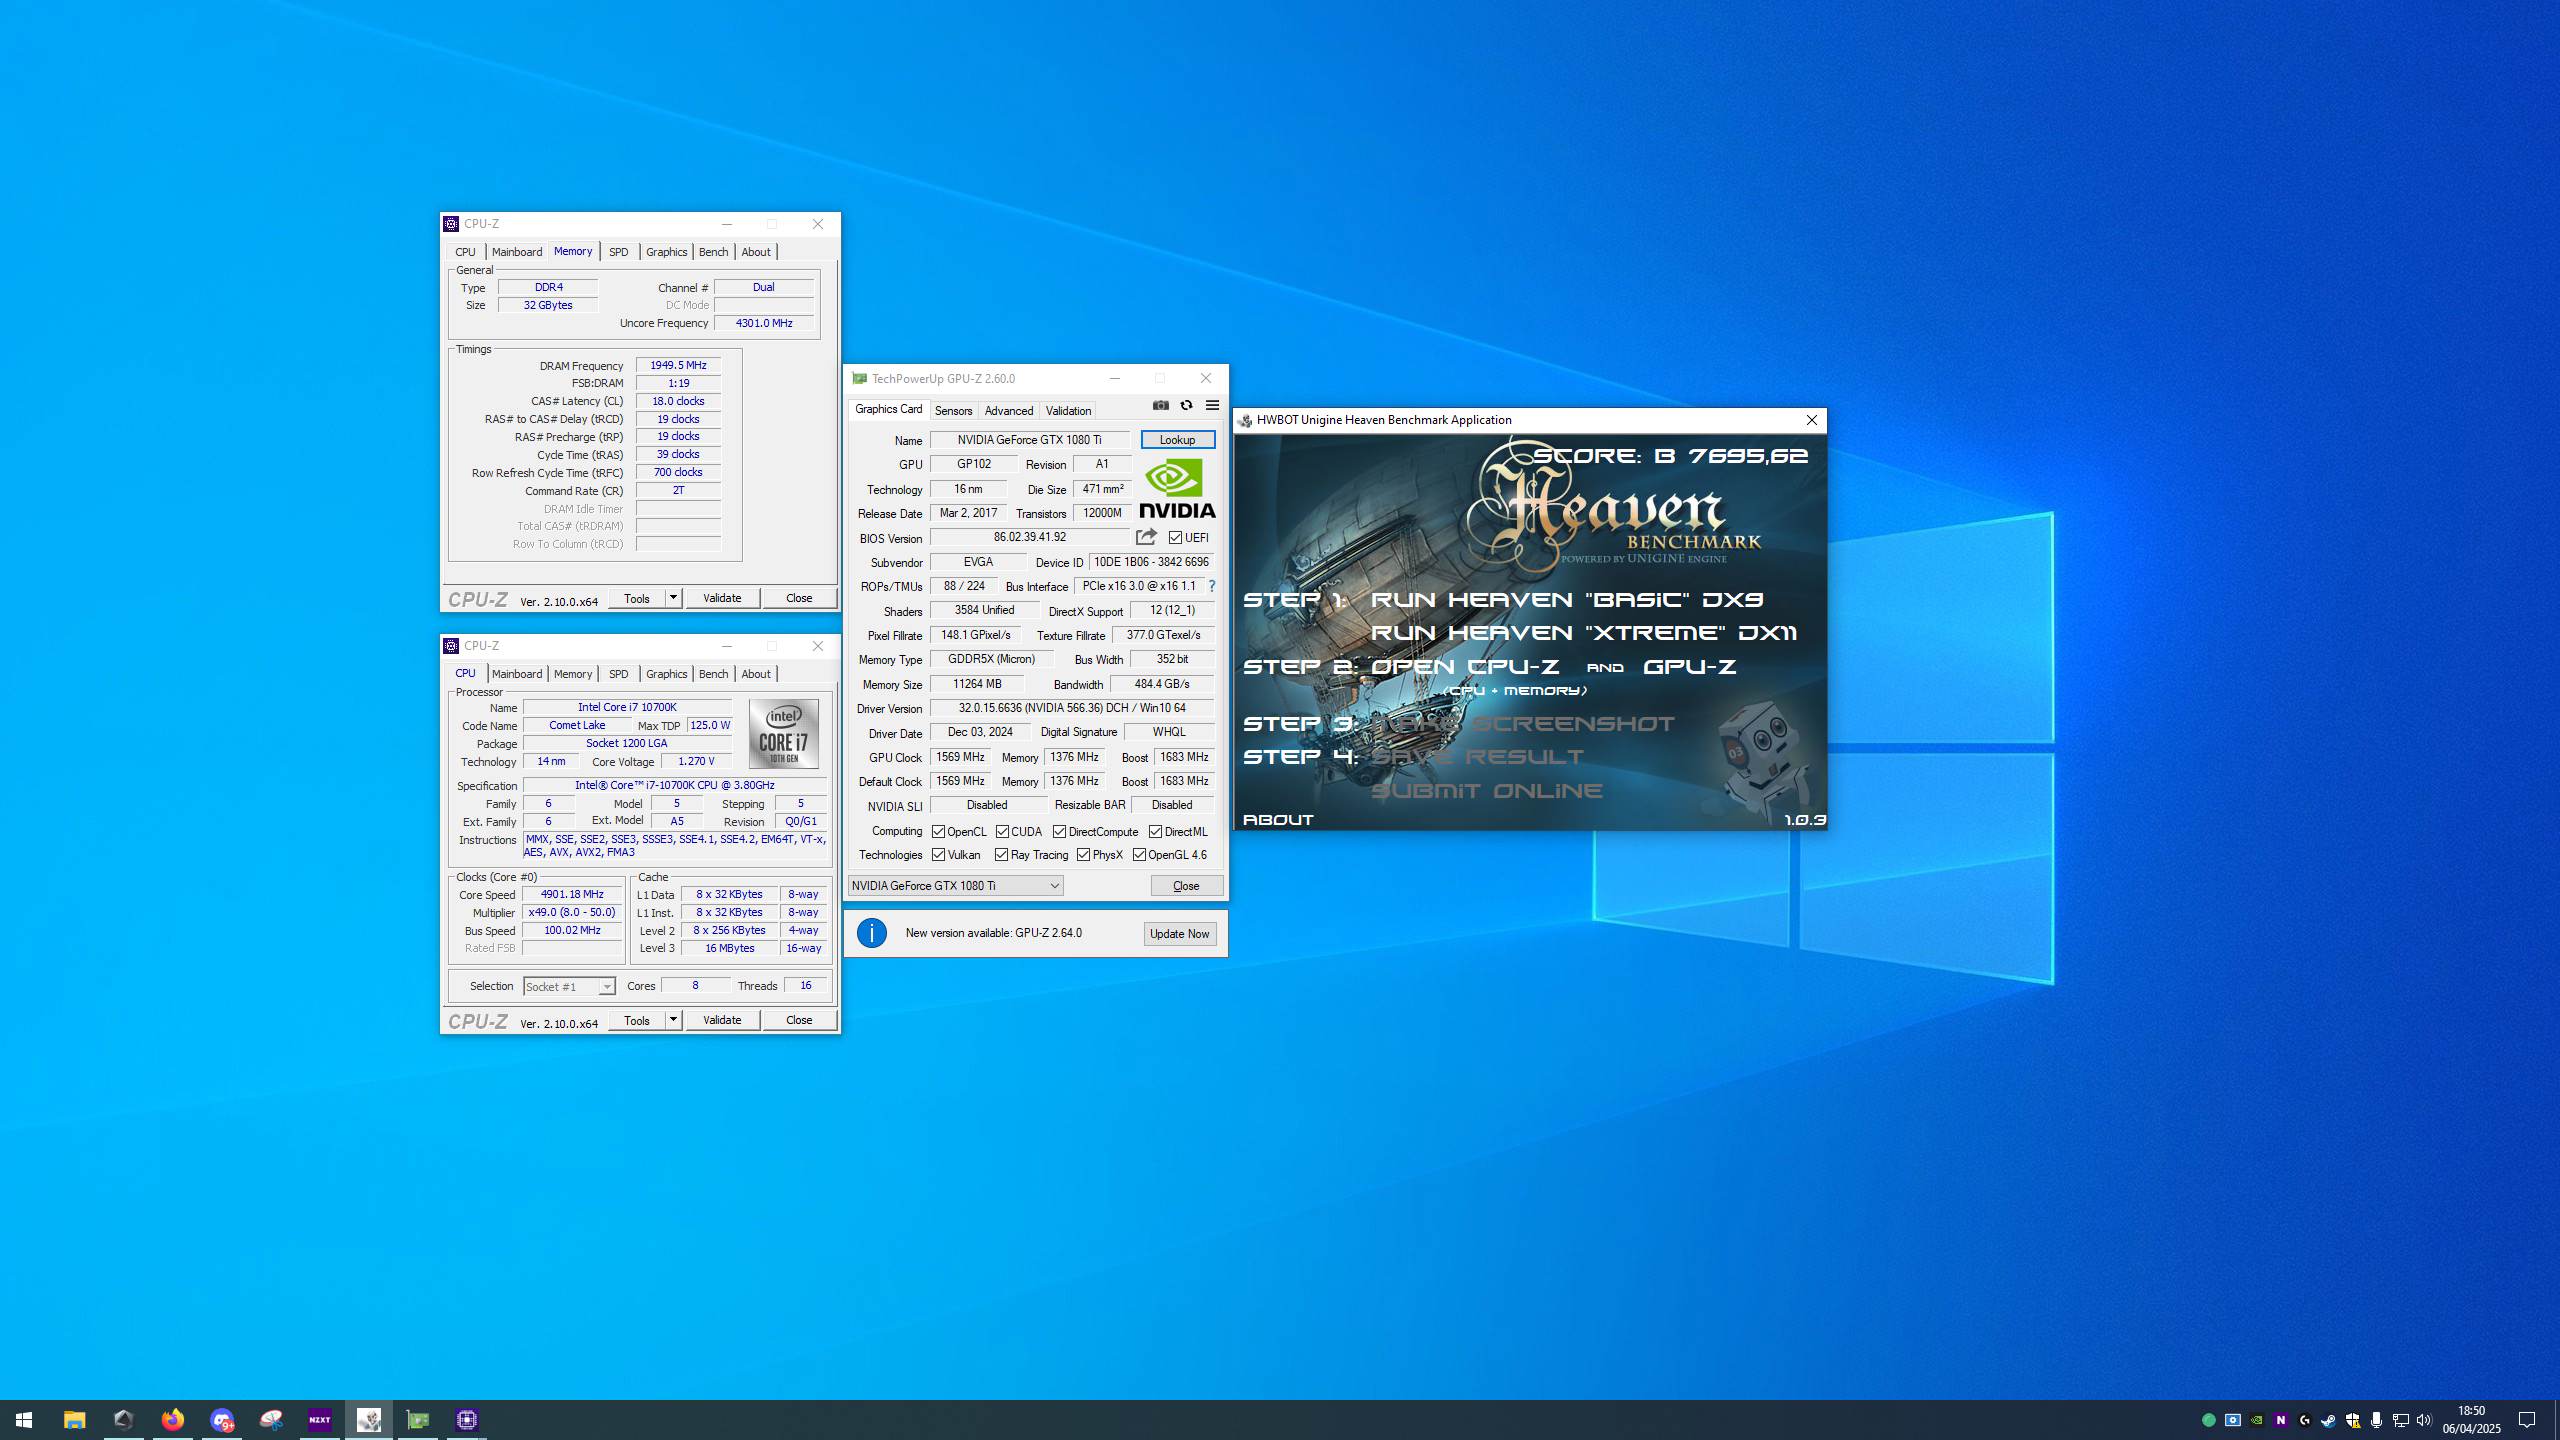Open the OneNote tray icon

click(2280, 1420)
